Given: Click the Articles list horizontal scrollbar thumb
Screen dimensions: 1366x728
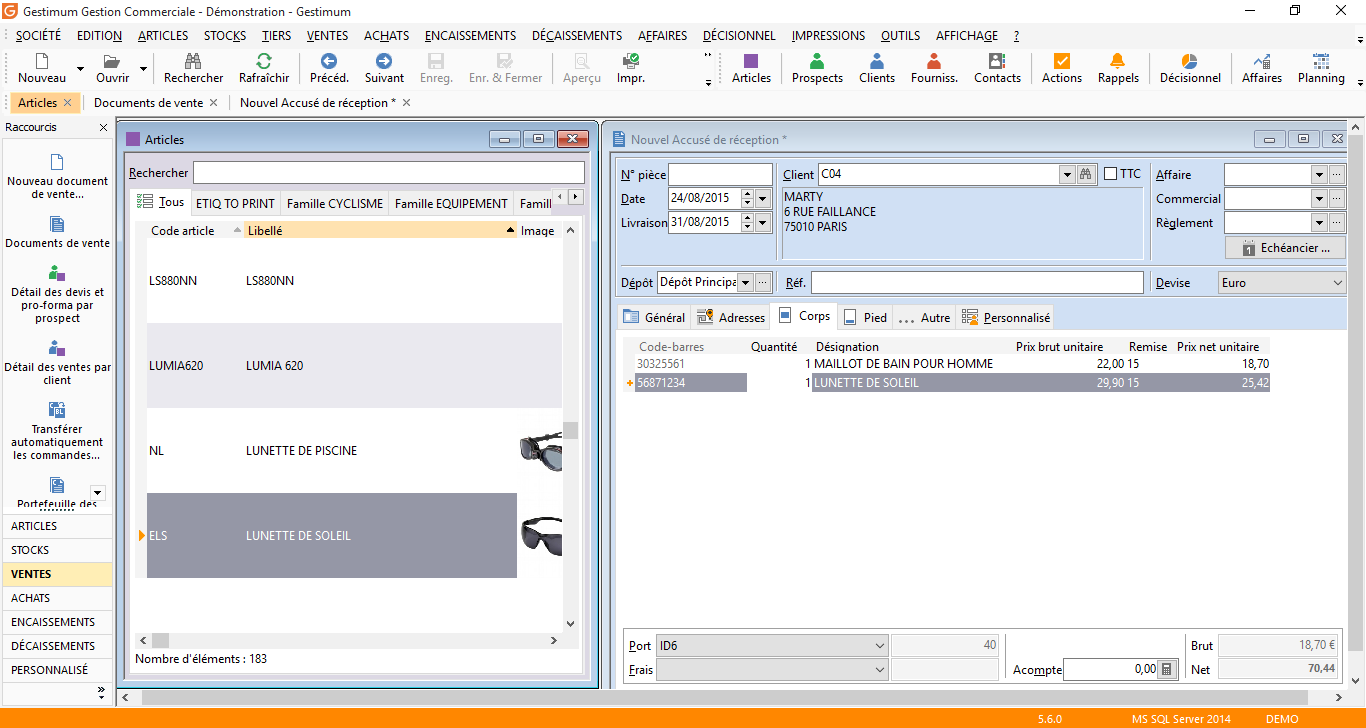Looking at the screenshot, I should (160, 640).
